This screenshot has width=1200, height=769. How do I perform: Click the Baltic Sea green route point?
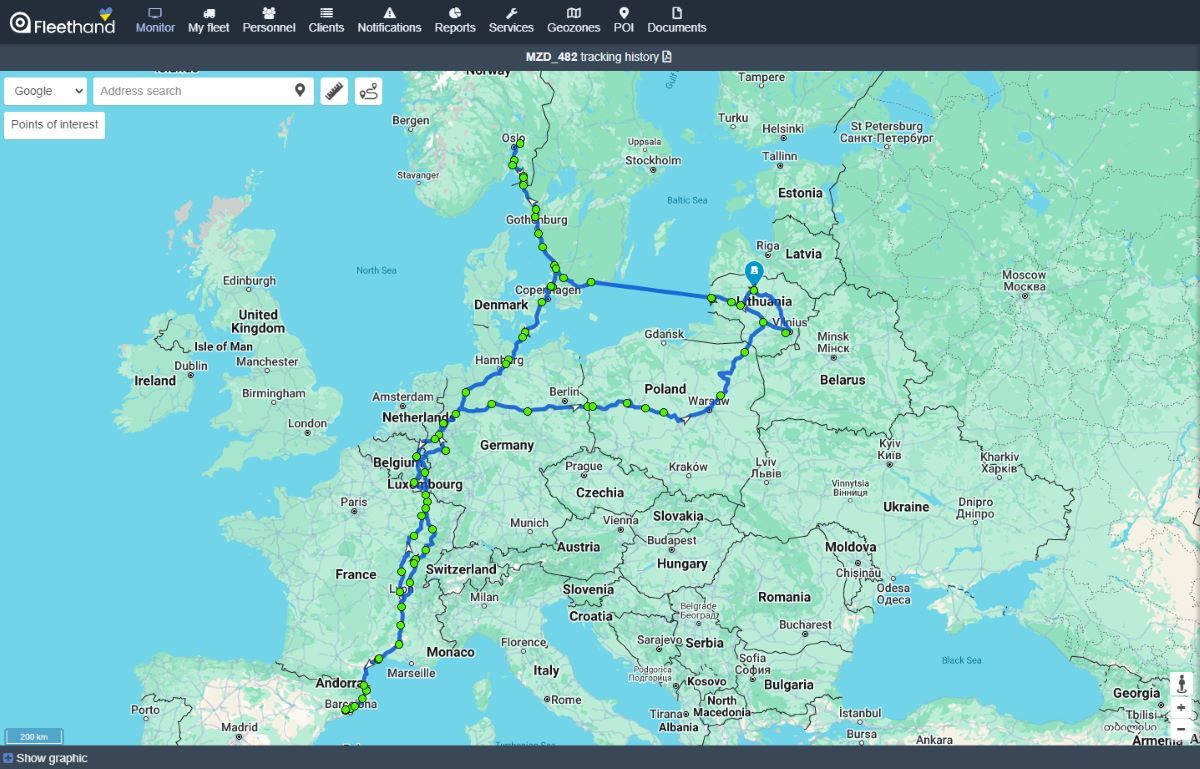[x=592, y=282]
